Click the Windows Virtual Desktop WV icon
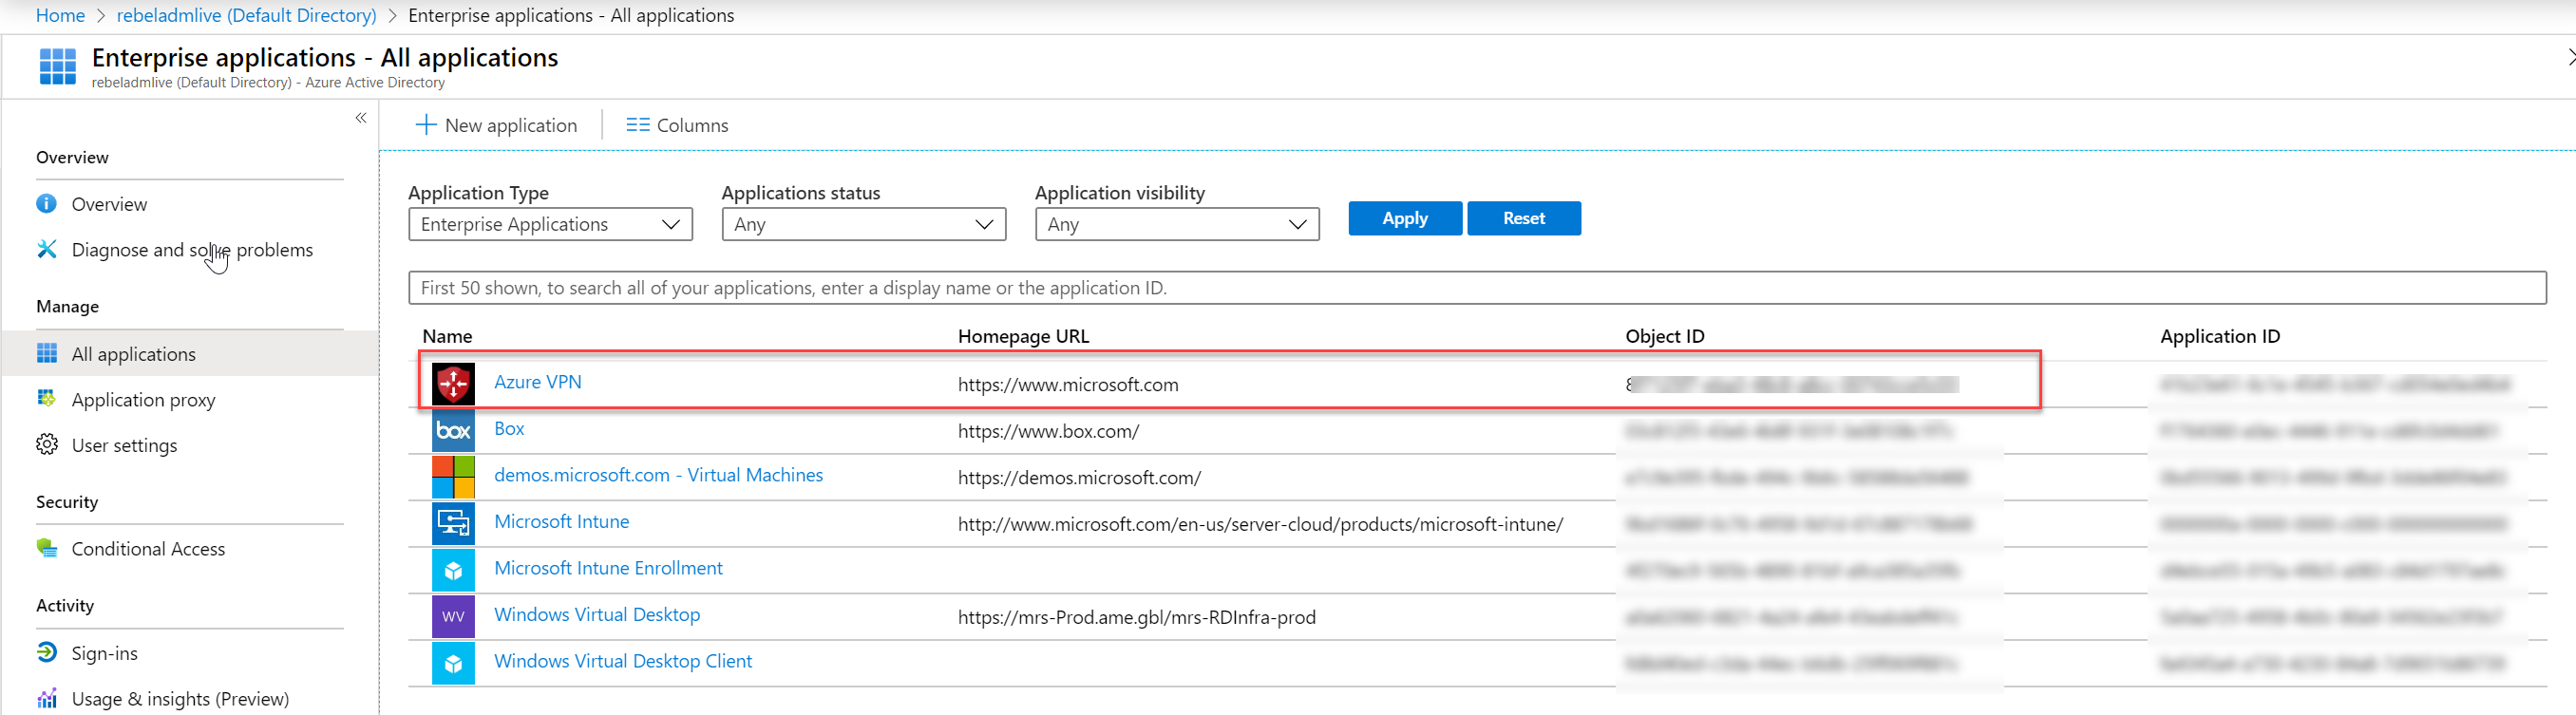The image size is (2576, 715). click(453, 617)
